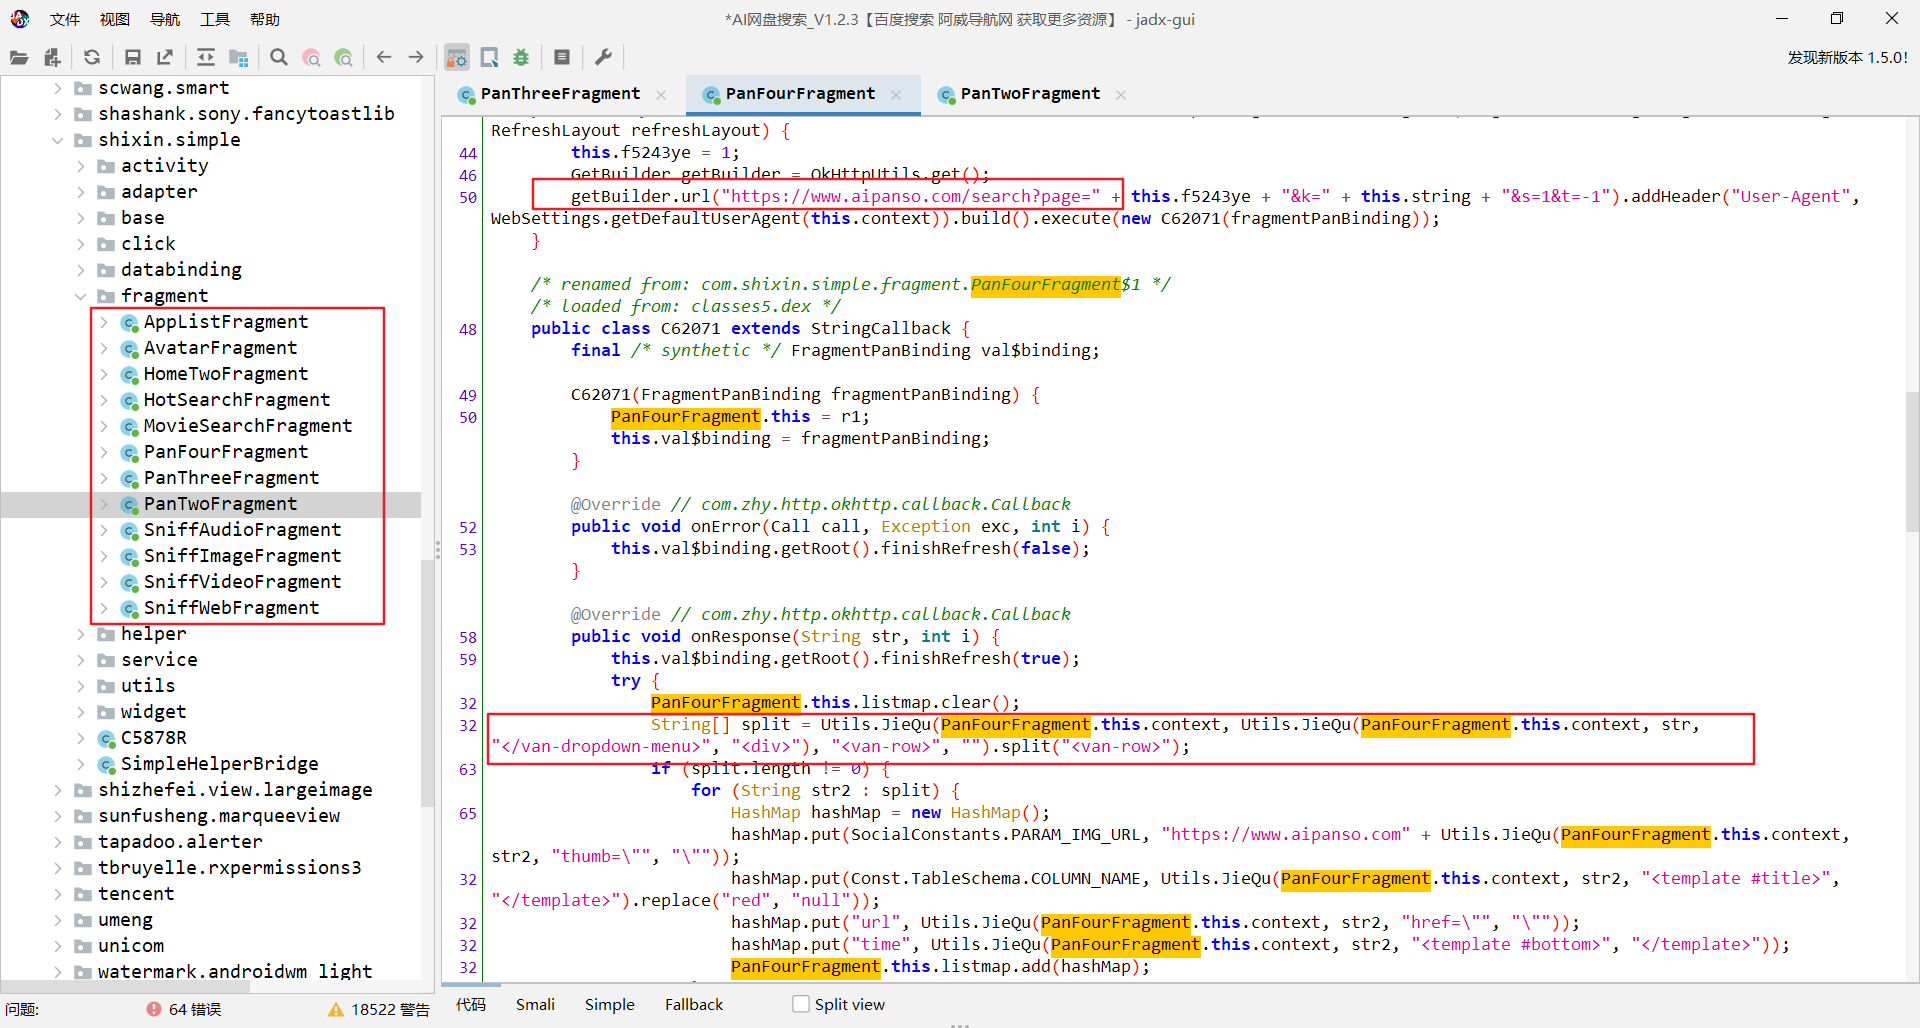Collapse the fragment folder node

tap(80, 296)
